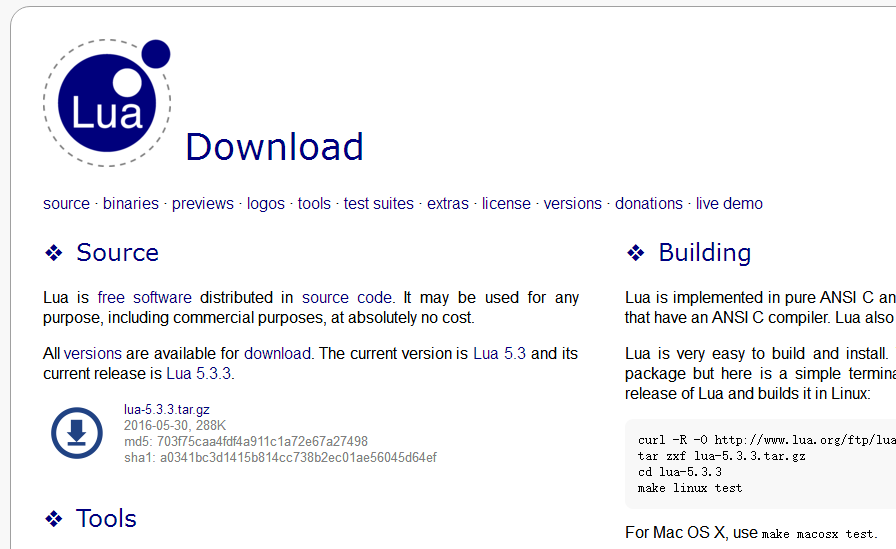Go to the test suites link
This screenshot has height=549, width=896.
click(x=379, y=203)
